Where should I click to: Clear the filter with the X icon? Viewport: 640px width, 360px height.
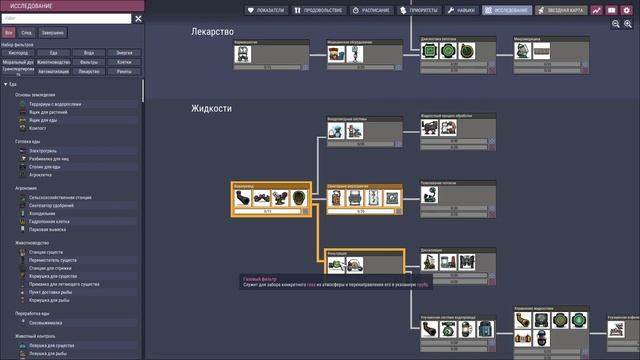point(138,18)
